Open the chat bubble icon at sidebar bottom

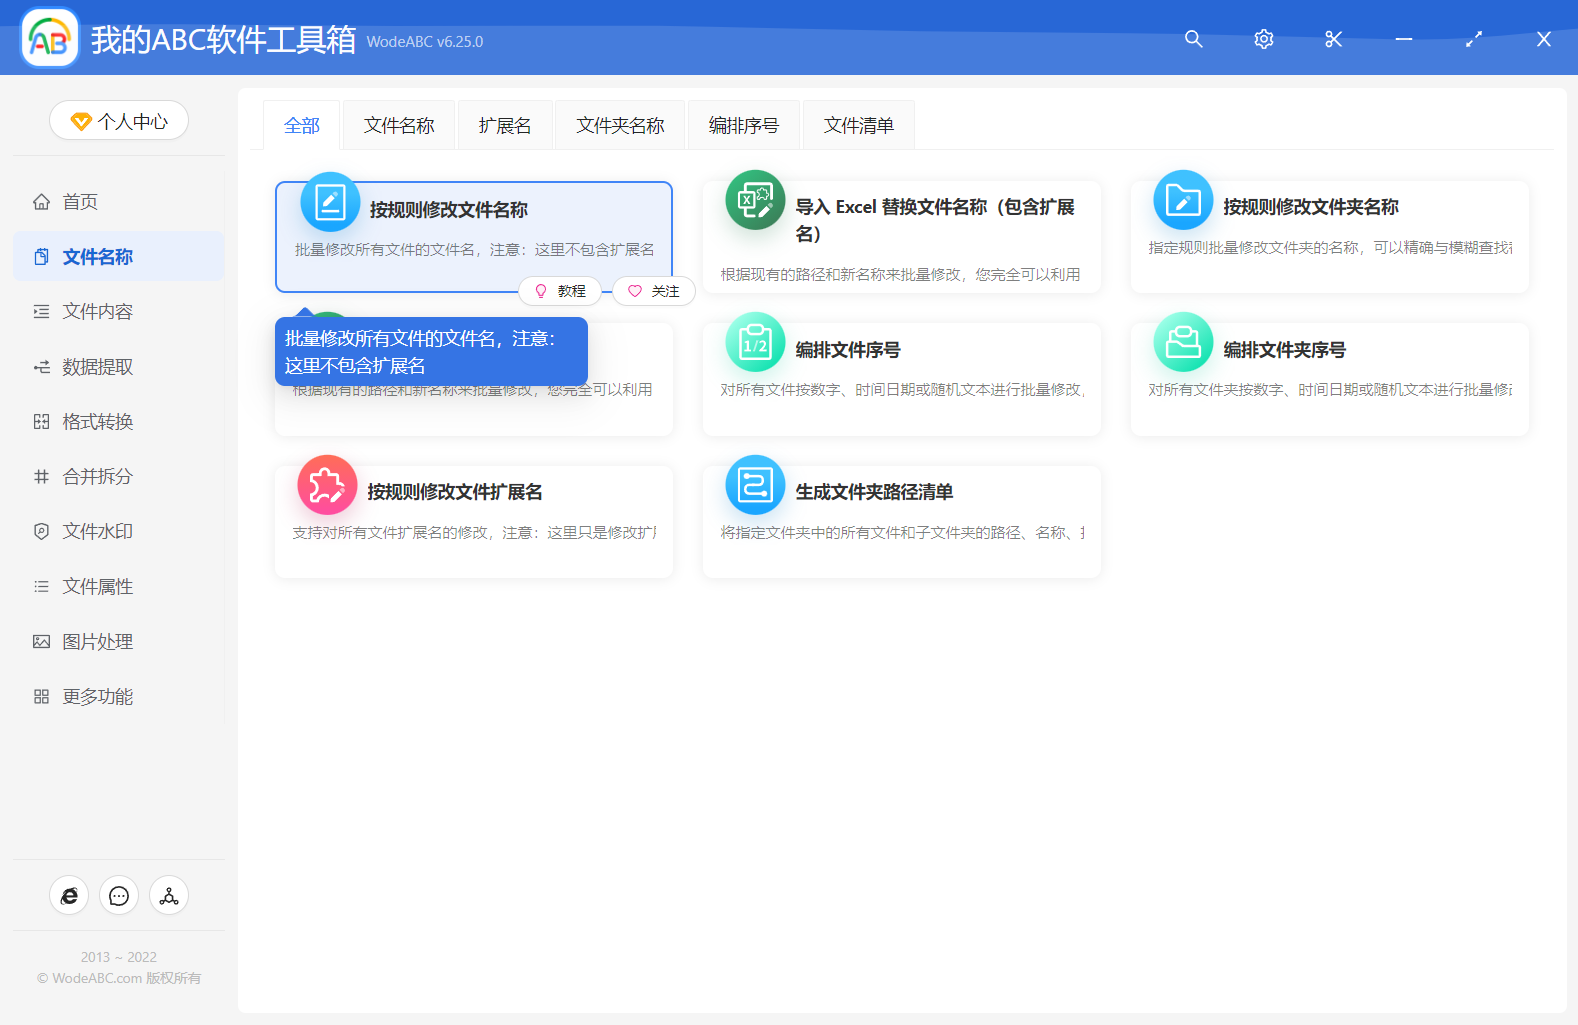tap(119, 896)
